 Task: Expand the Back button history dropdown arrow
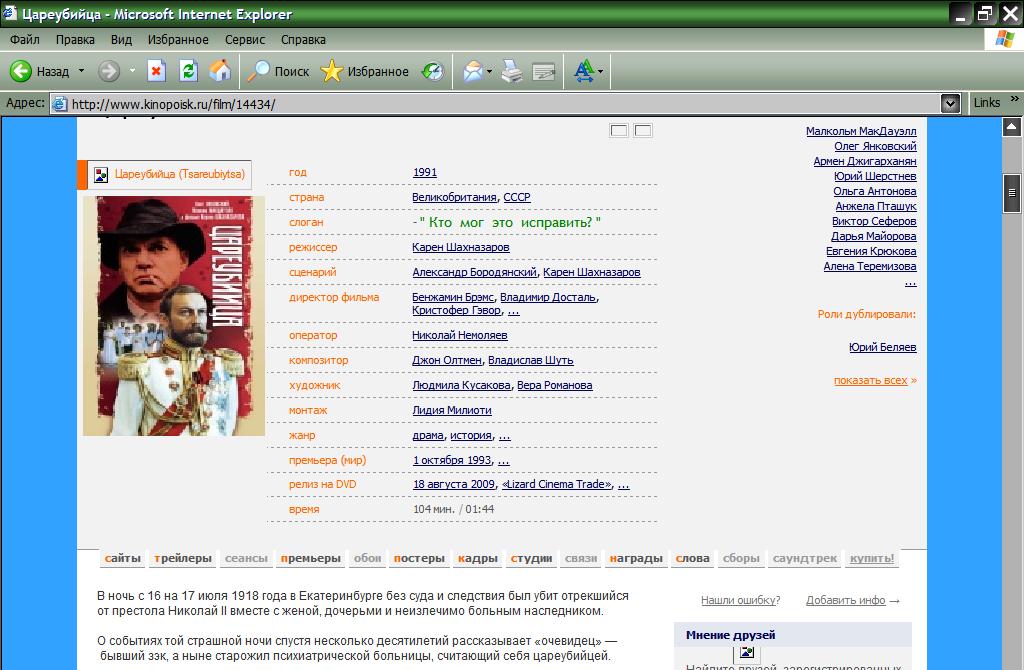(x=82, y=72)
